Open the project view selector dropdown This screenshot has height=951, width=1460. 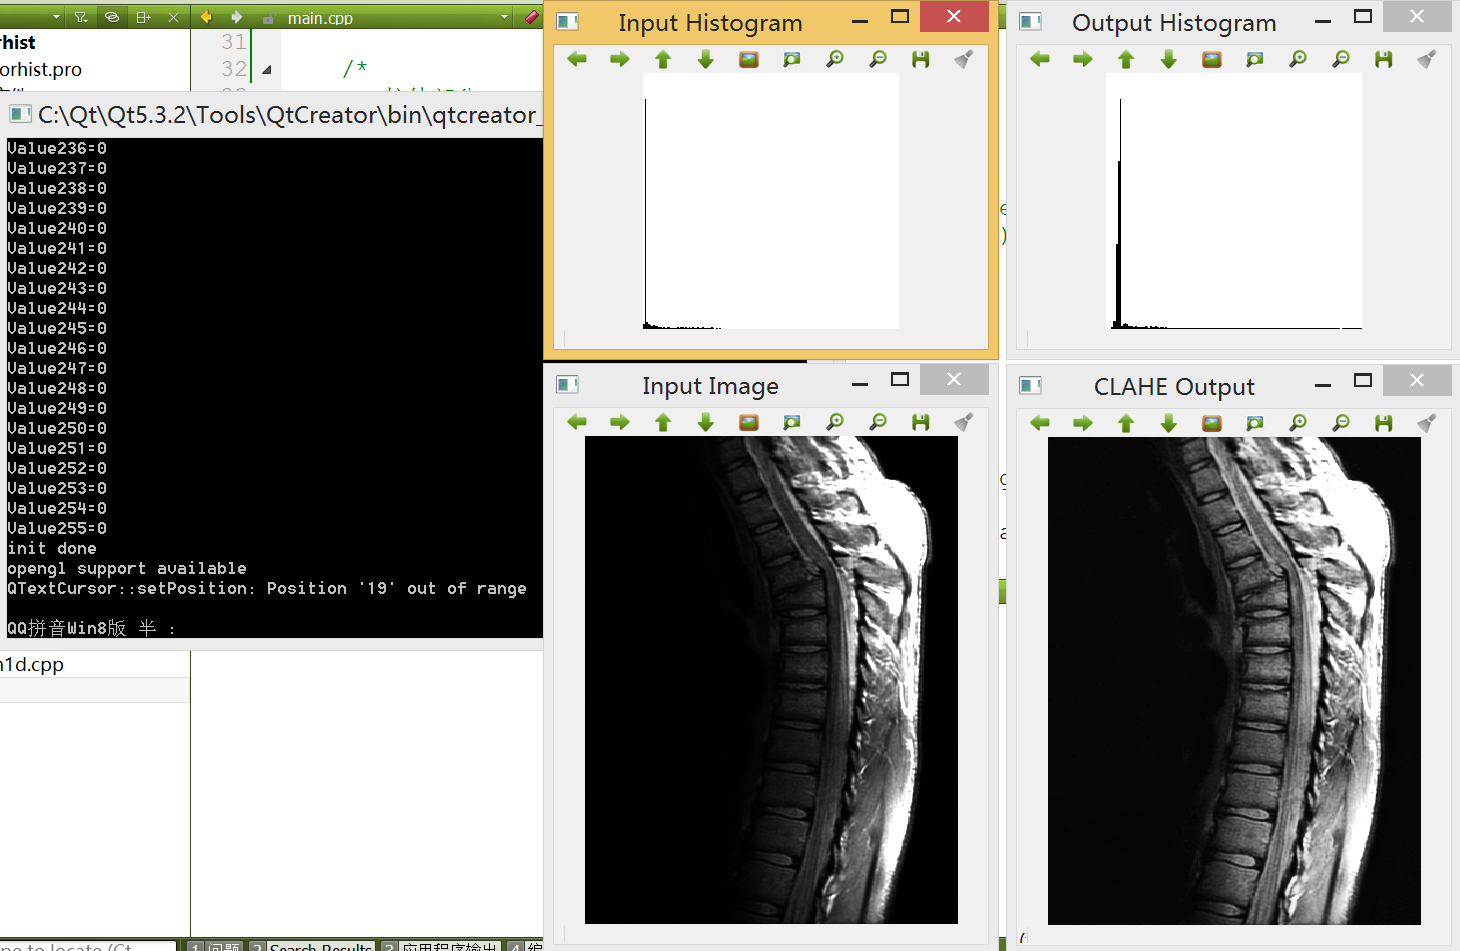tap(56, 17)
